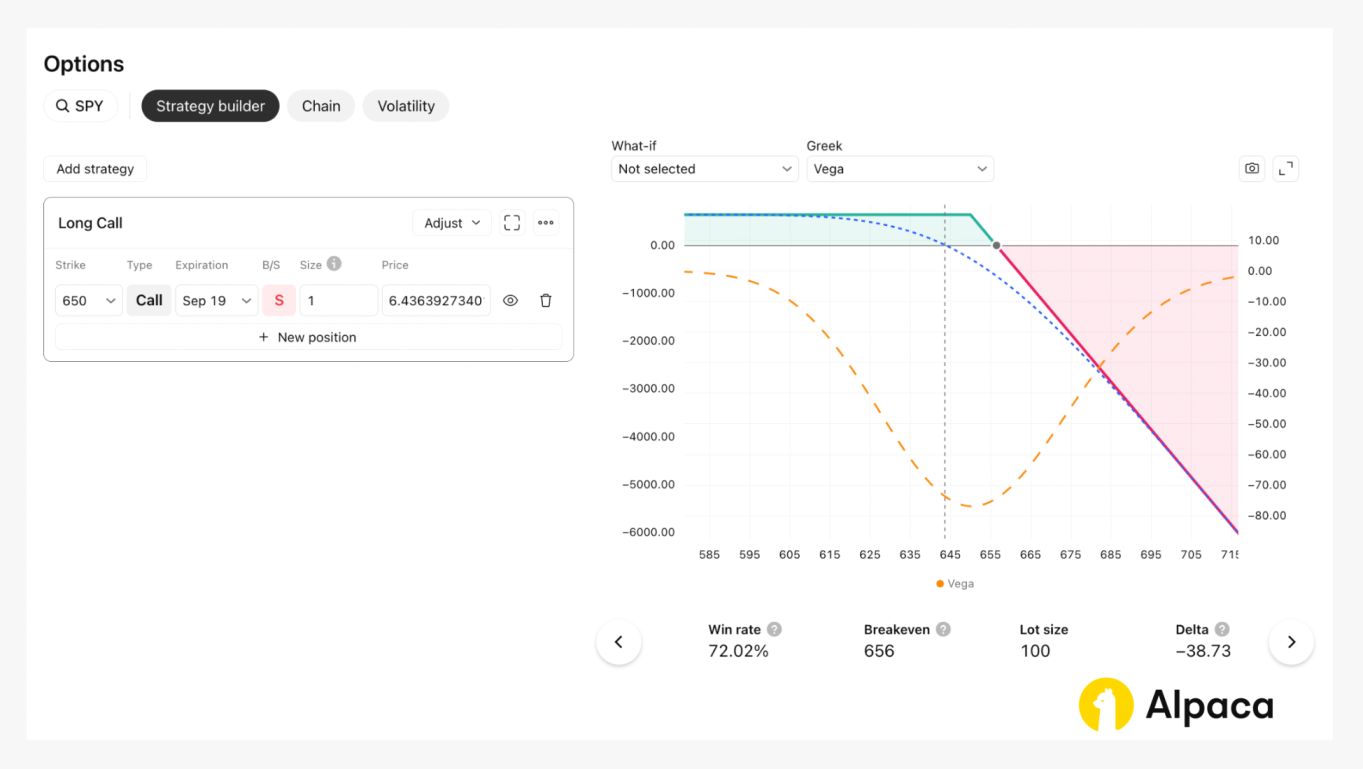Click the Win rate help icon
This screenshot has height=769, width=1363.
tap(775, 629)
